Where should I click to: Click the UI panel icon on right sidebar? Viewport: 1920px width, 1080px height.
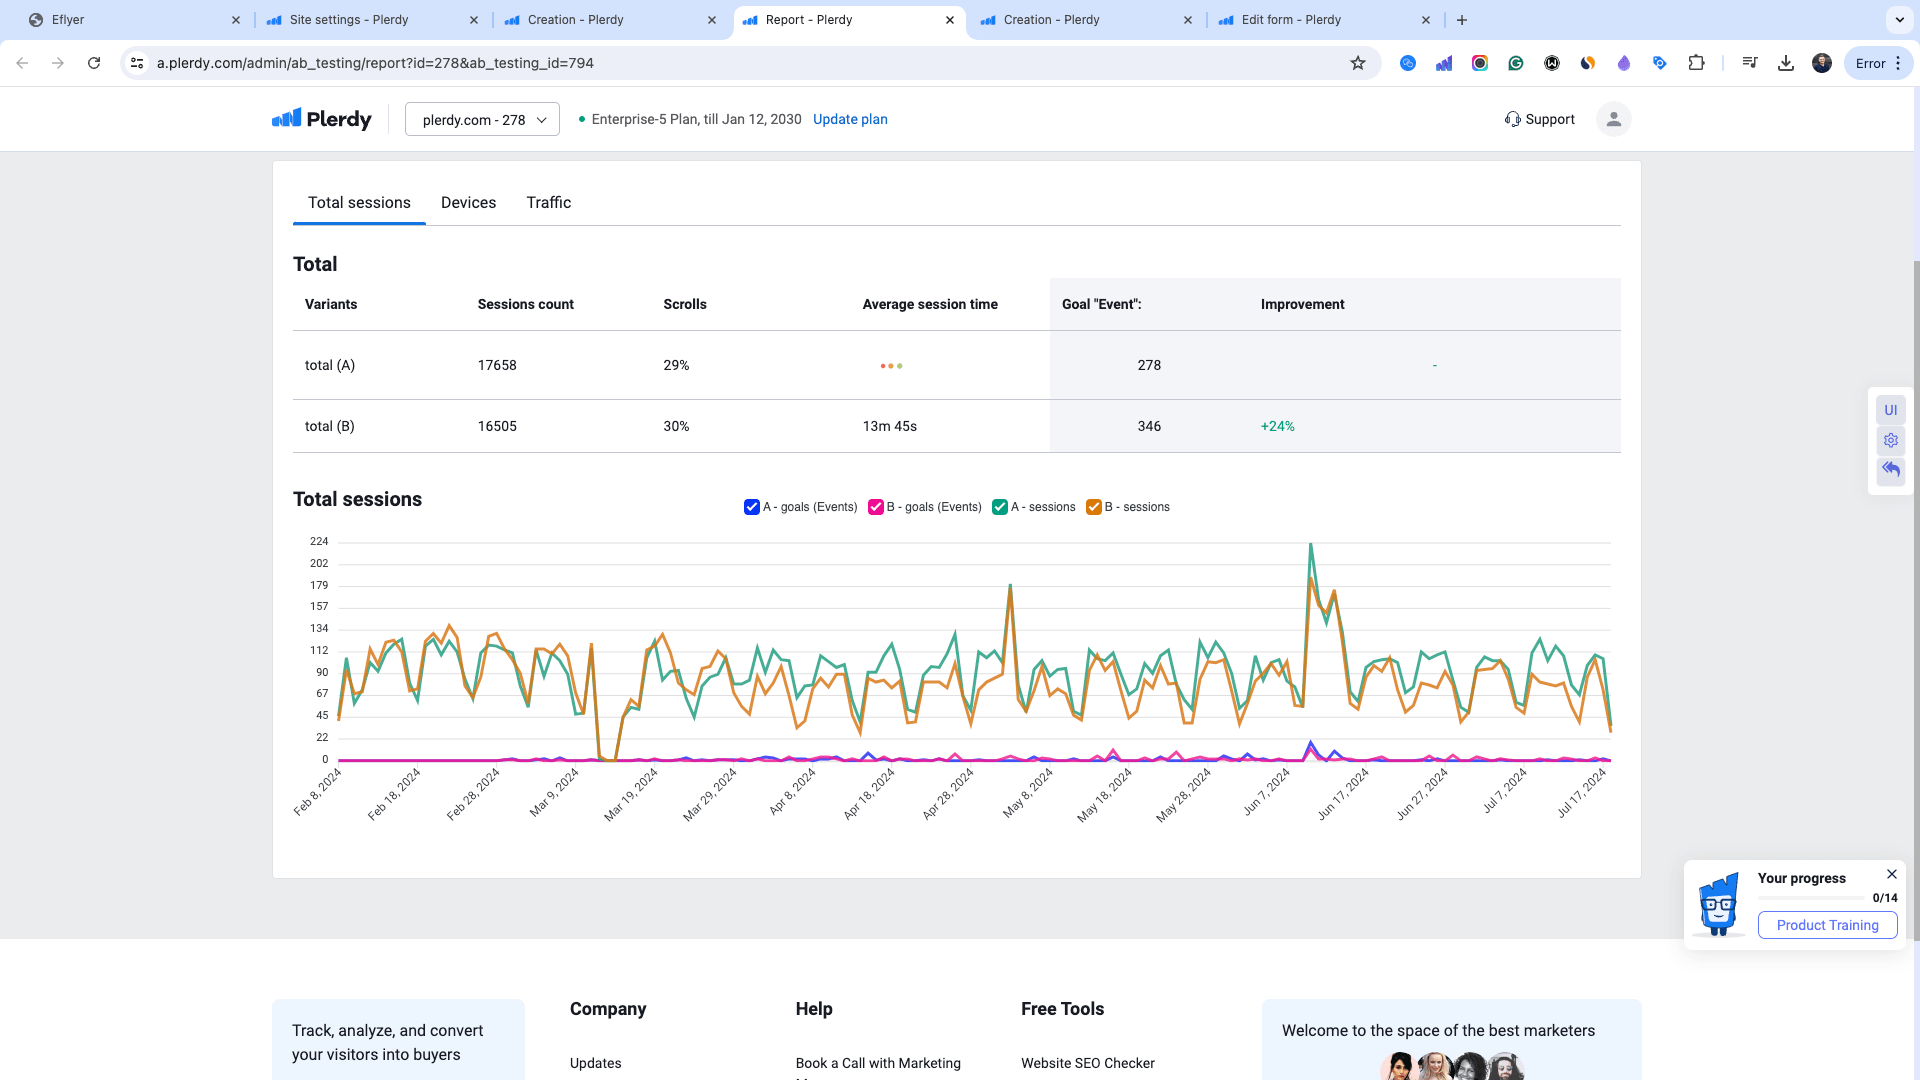pyautogui.click(x=1891, y=410)
